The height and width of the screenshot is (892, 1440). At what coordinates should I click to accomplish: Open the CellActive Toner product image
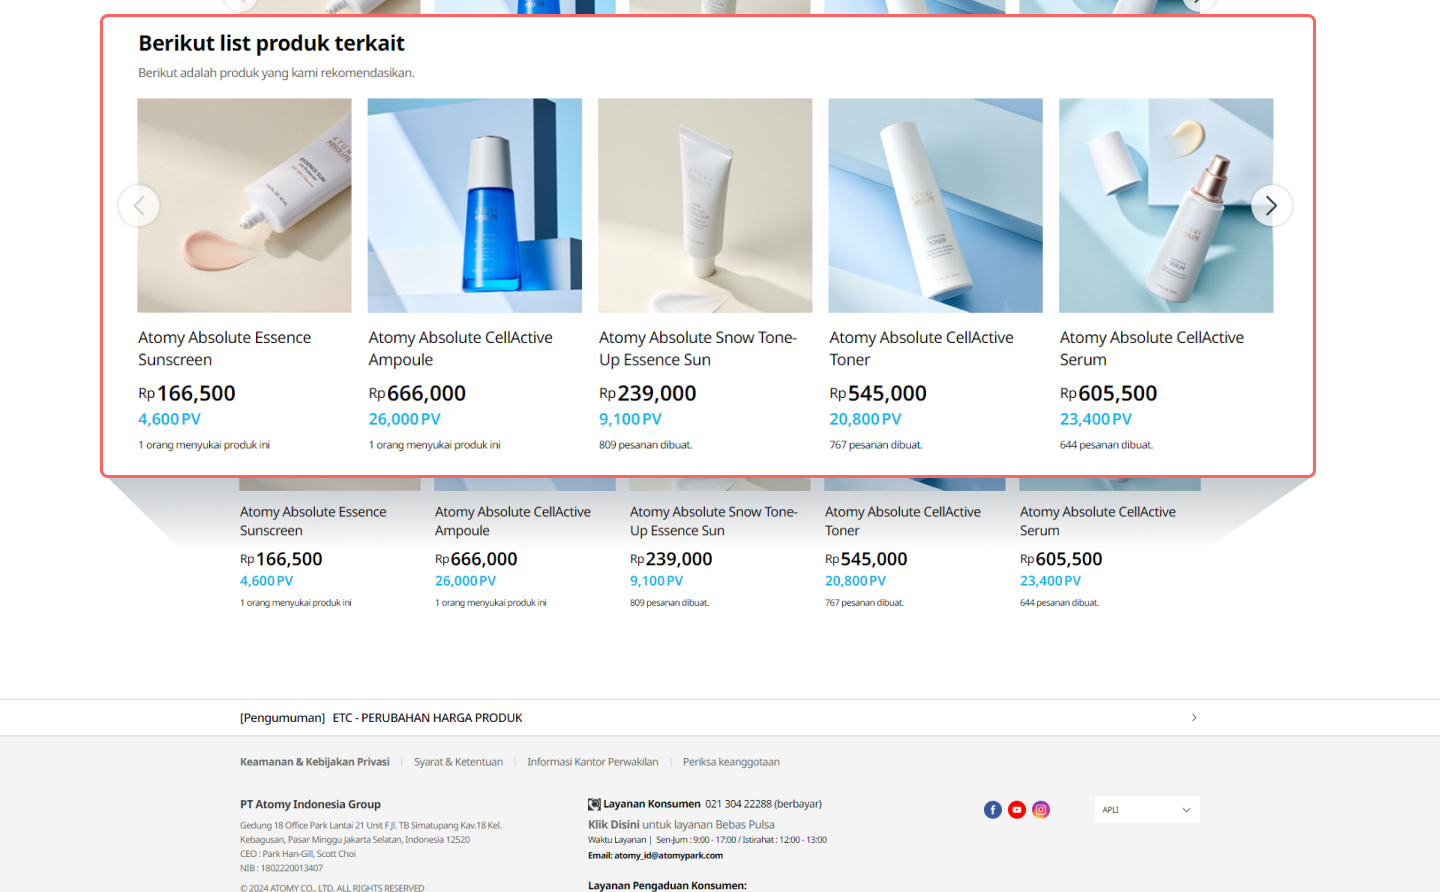coord(936,205)
